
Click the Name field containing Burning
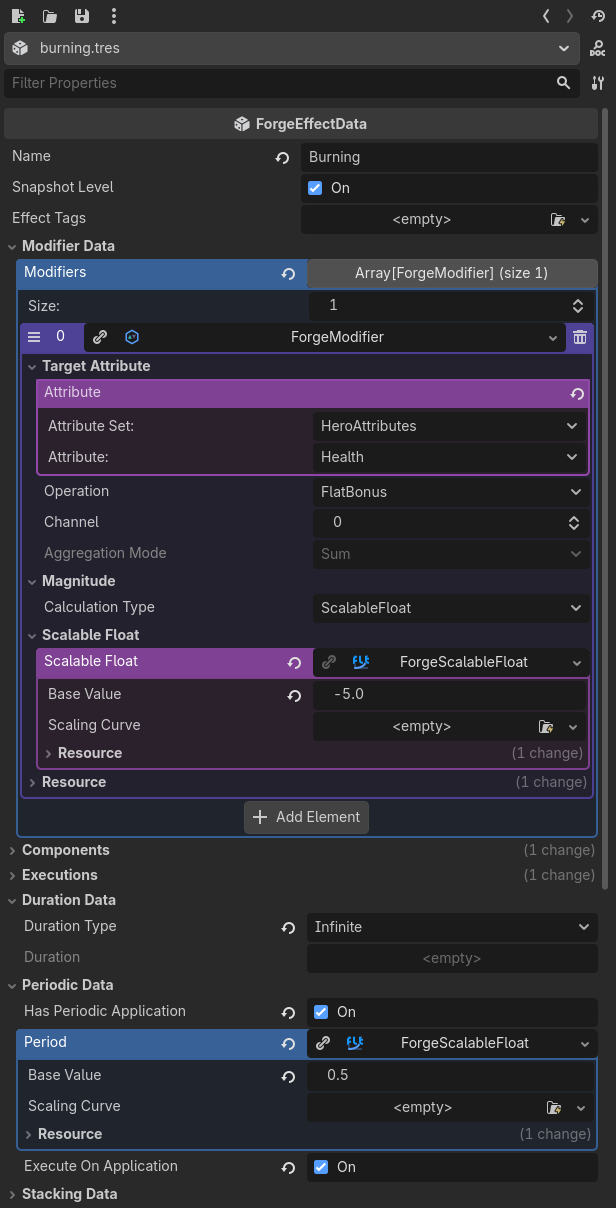tap(449, 157)
